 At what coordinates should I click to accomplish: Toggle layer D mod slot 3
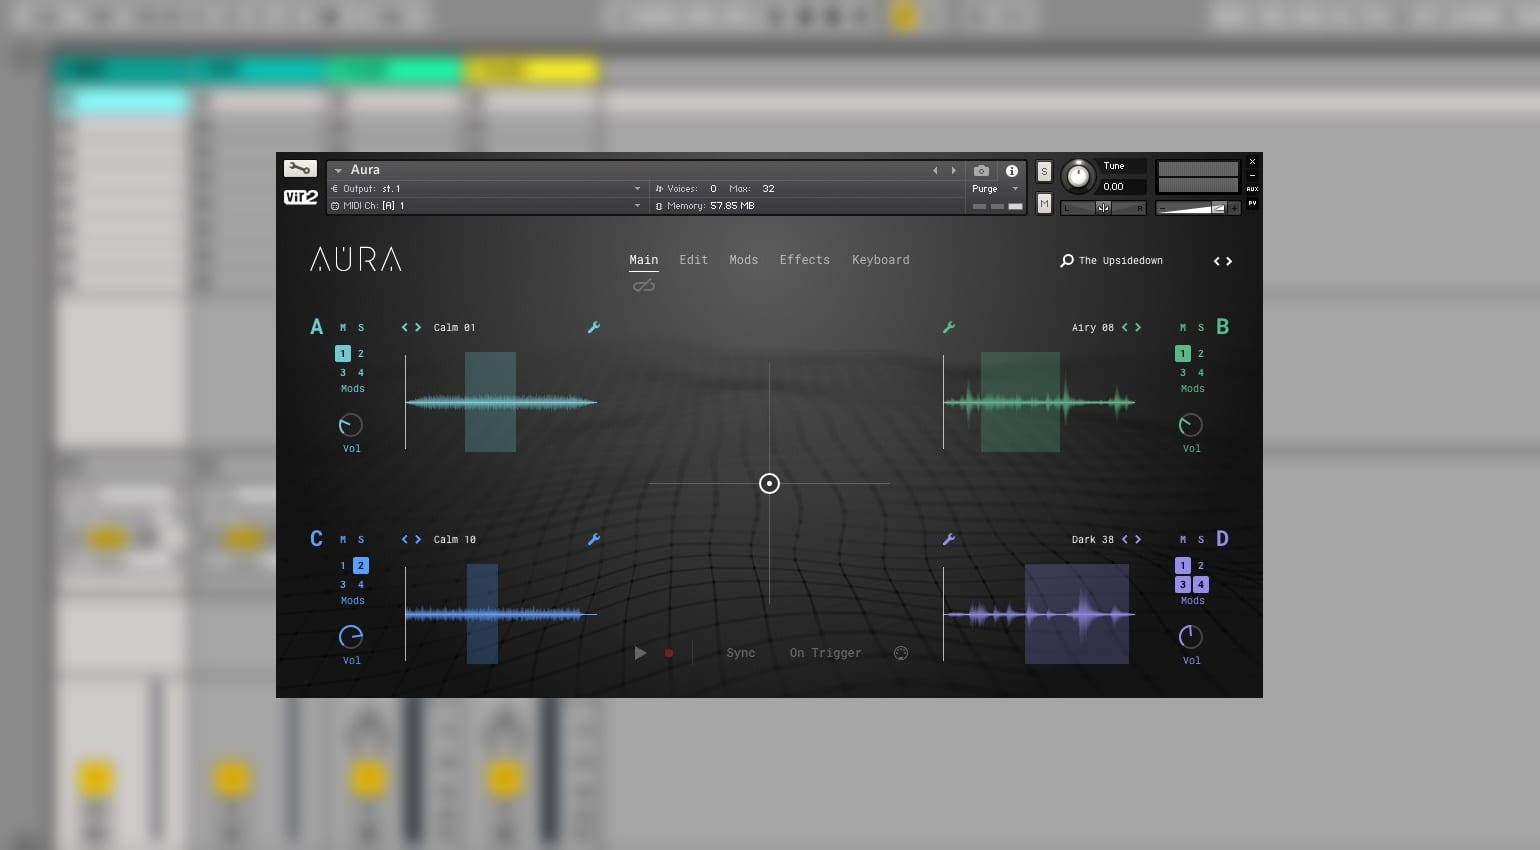tap(1183, 584)
